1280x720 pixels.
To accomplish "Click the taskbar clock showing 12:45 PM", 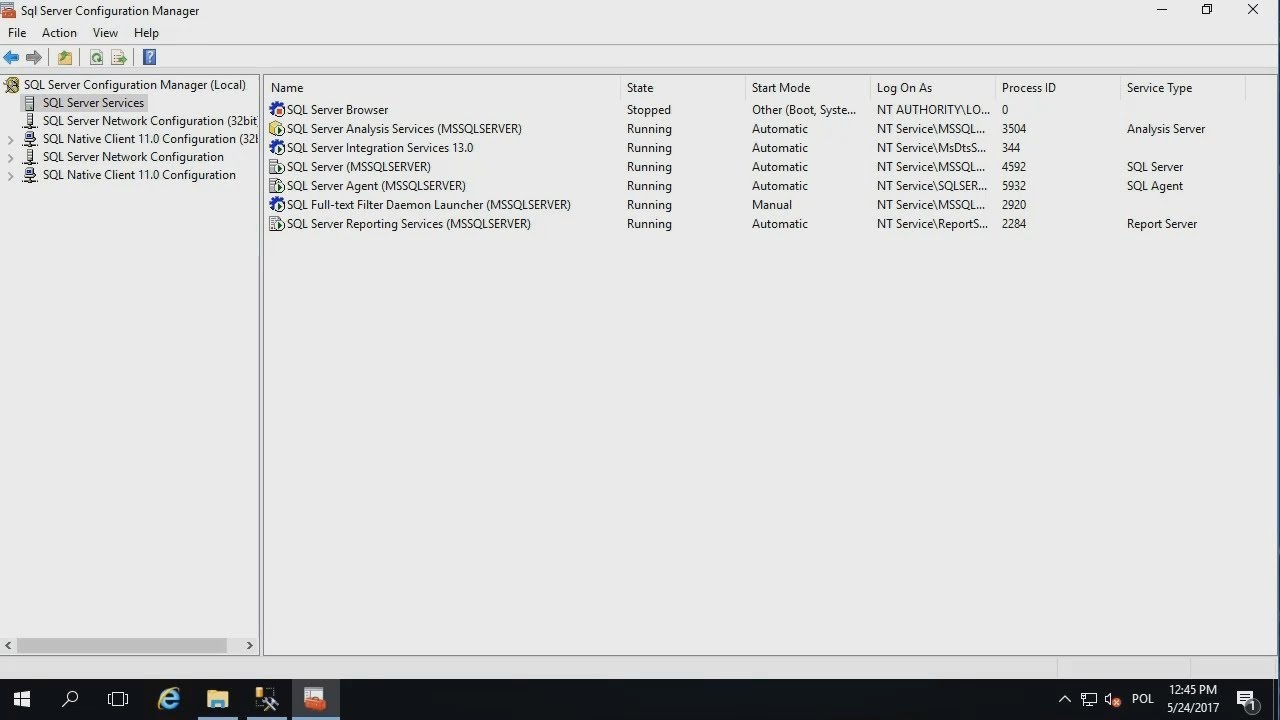I will point(1193,699).
